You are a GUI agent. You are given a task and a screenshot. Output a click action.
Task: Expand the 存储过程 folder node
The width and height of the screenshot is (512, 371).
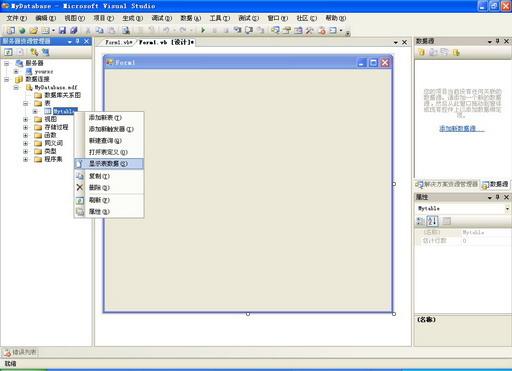26,127
